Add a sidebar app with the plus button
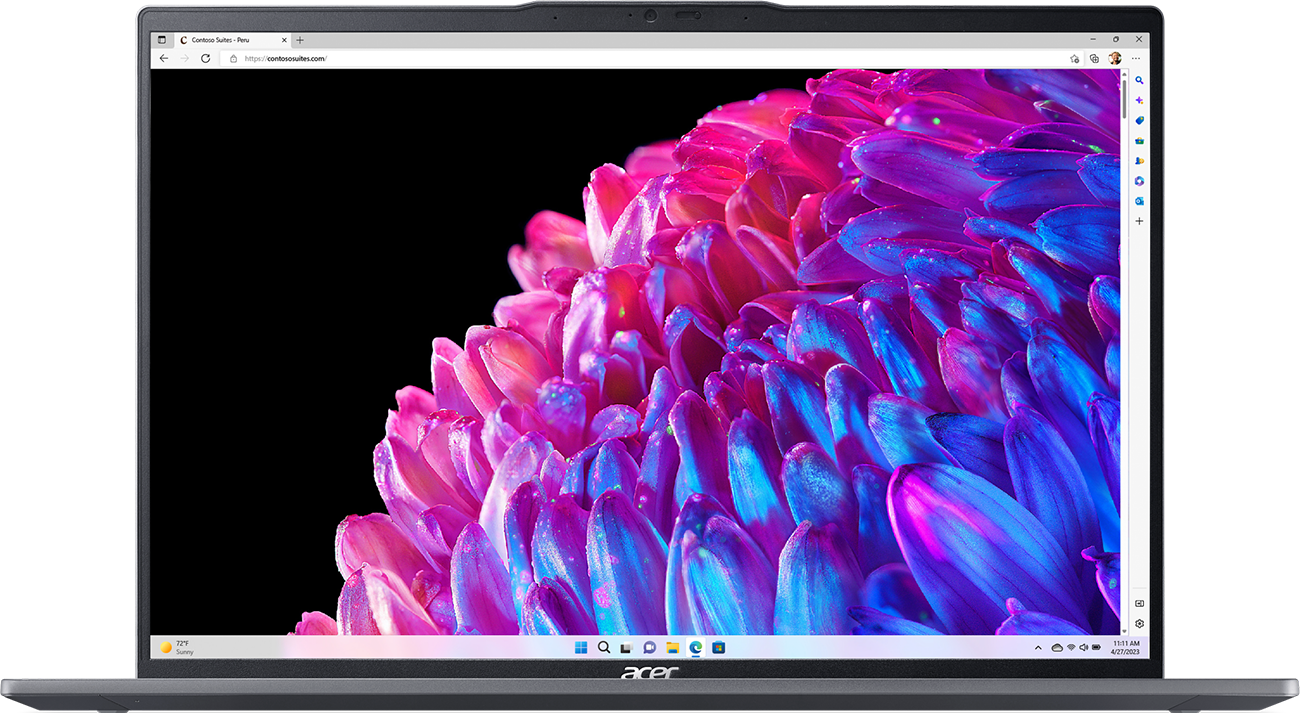 1139,221
